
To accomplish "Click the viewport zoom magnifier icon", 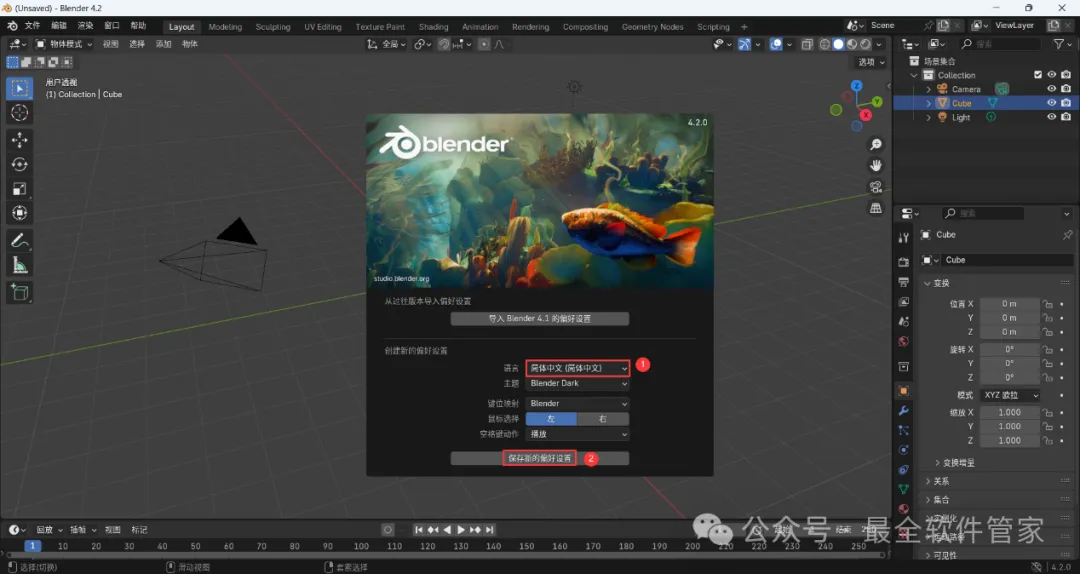I will click(x=875, y=145).
